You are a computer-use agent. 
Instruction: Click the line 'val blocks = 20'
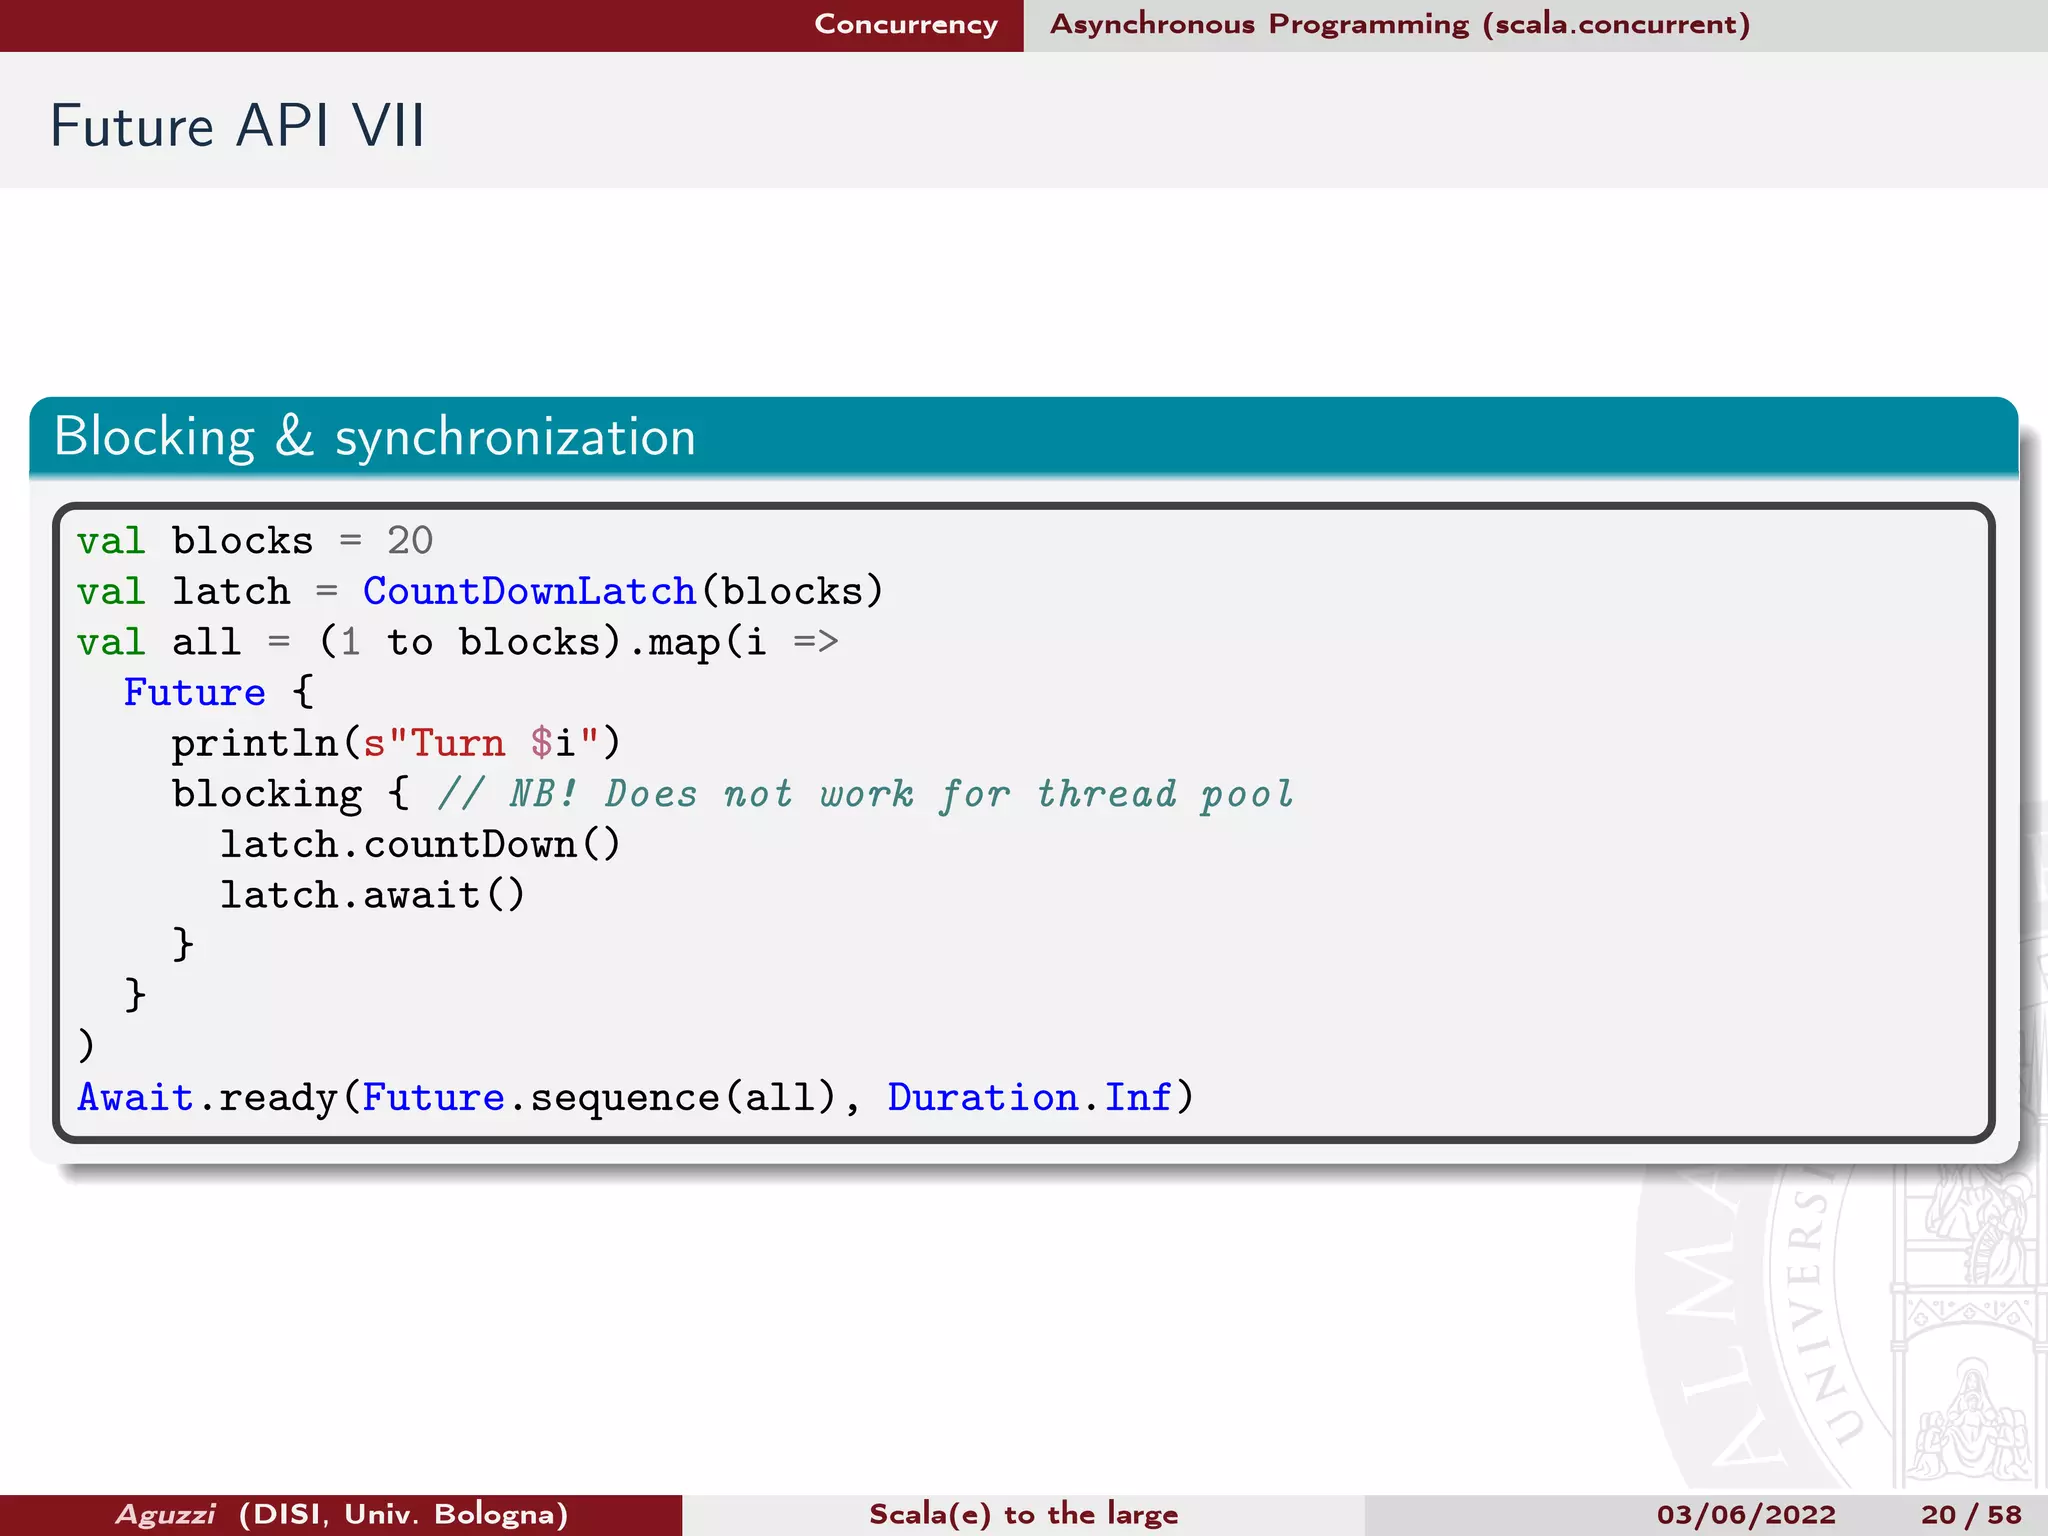click(x=255, y=541)
